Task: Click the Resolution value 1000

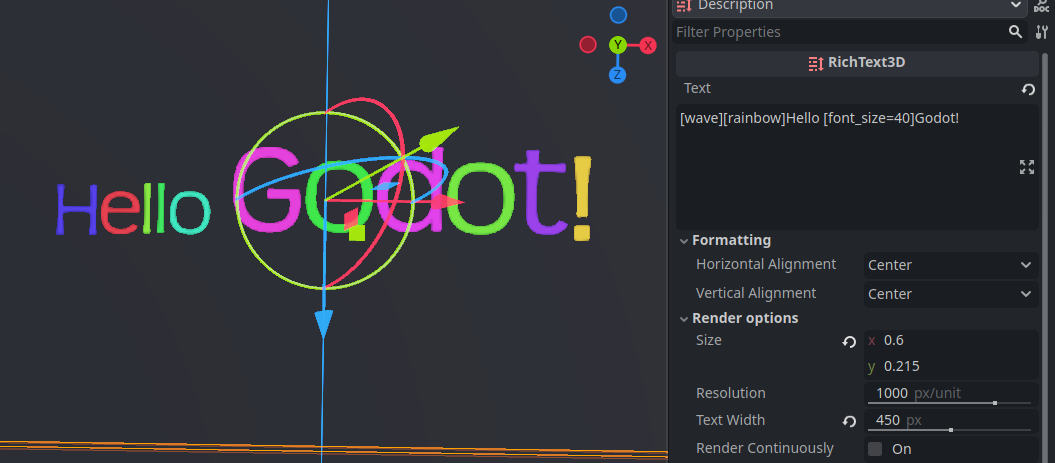Action: click(892, 393)
